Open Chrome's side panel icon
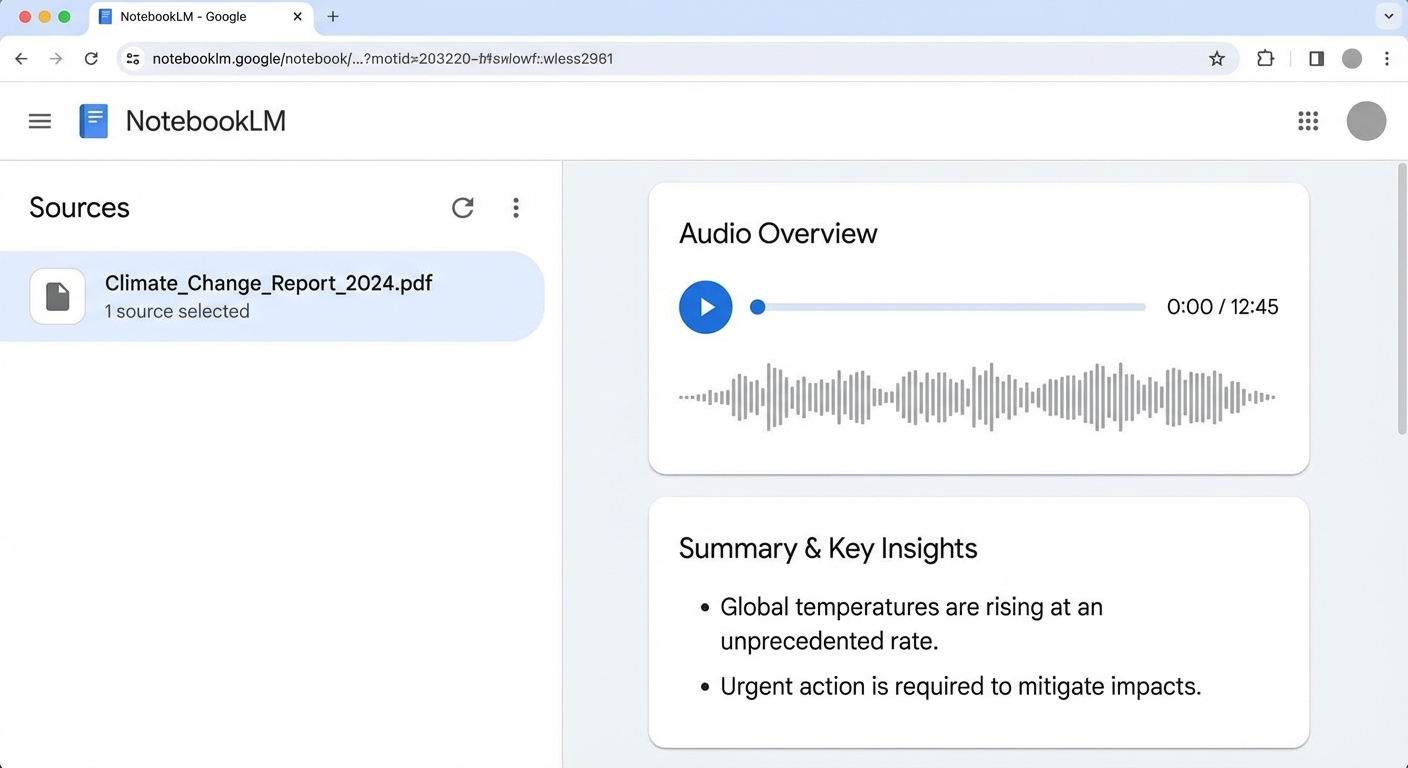Viewport: 1408px width, 768px height. point(1316,58)
